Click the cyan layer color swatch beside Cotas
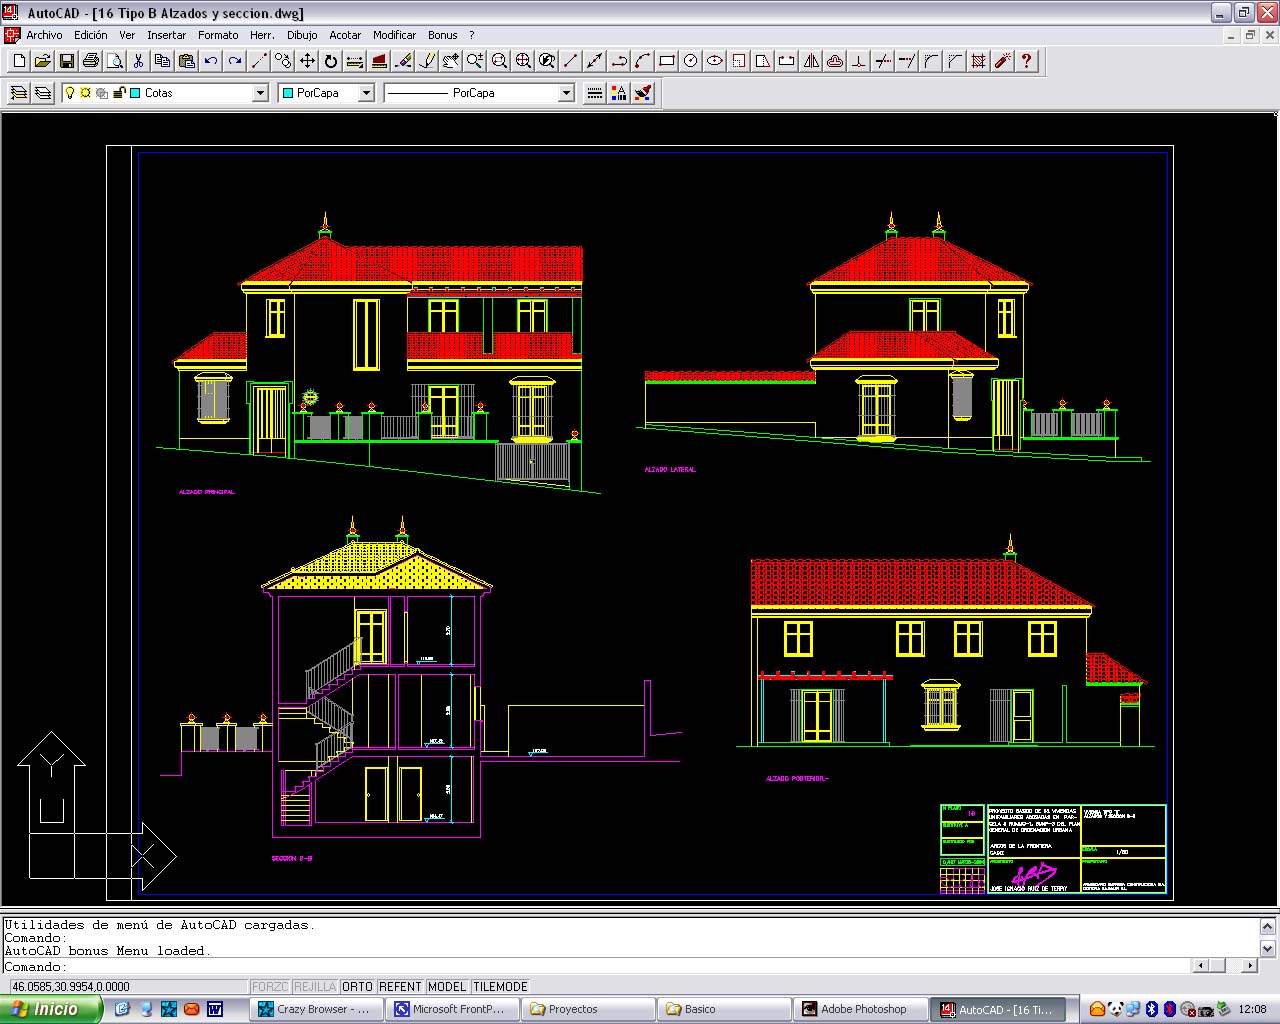Screen dimensions: 1280x1024 click(x=135, y=93)
